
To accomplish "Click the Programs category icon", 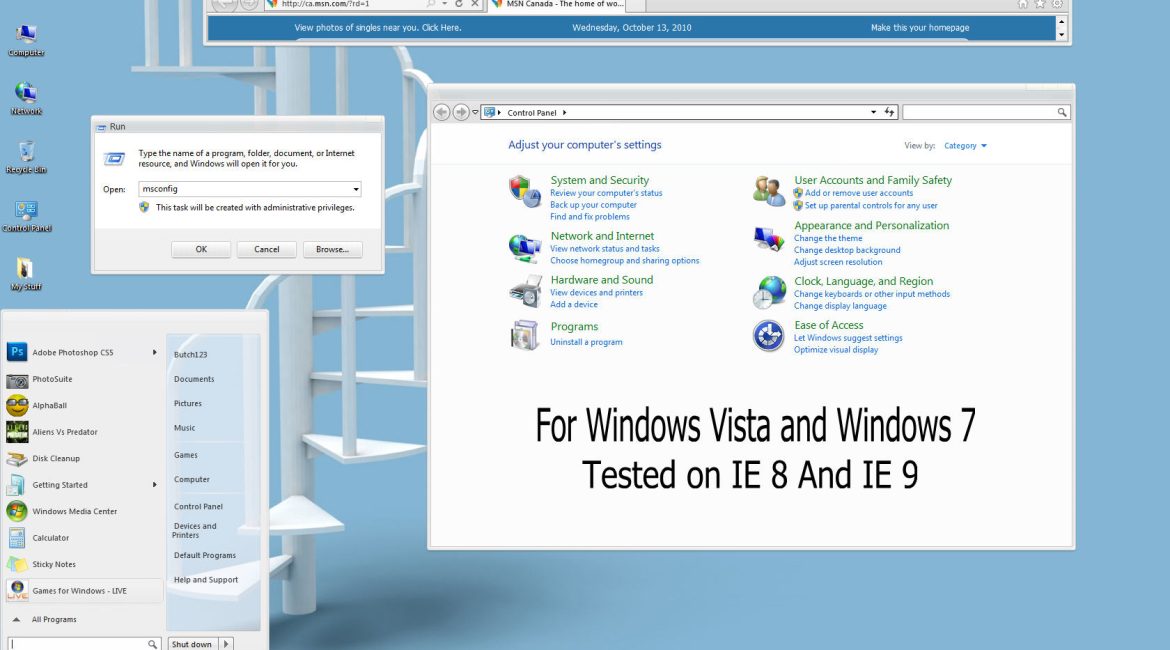I will pyautogui.click(x=525, y=335).
